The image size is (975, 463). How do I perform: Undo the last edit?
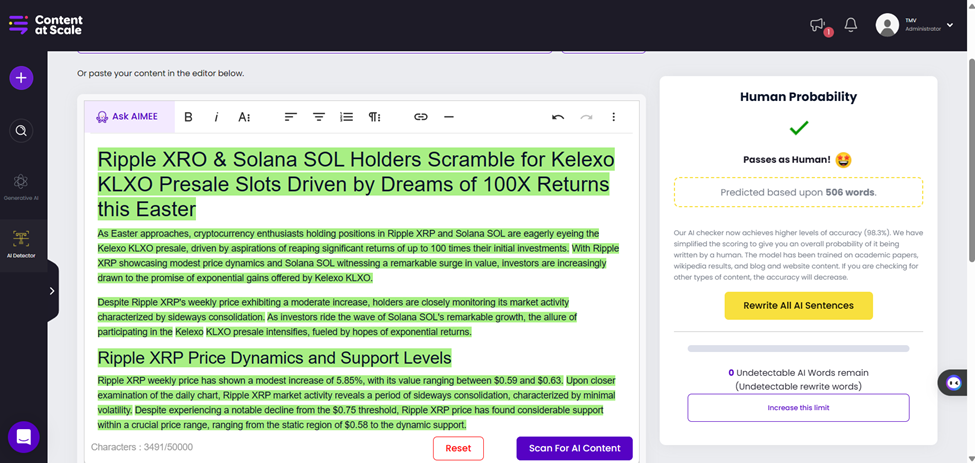558,117
